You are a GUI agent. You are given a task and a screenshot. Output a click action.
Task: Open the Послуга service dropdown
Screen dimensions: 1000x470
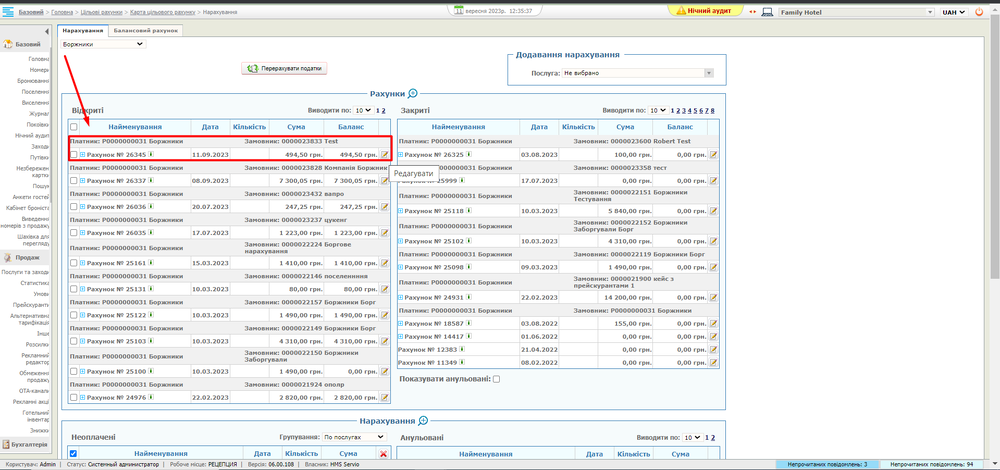[x=637, y=73]
